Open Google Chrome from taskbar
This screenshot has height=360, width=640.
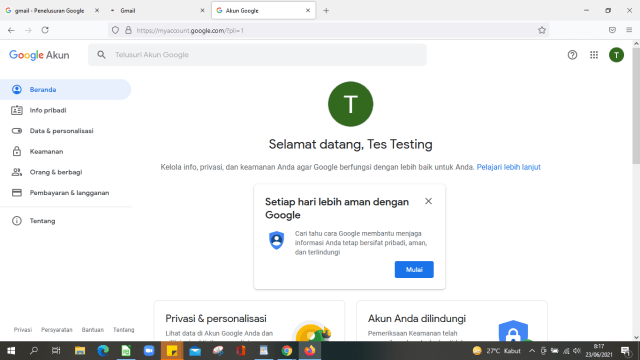[287, 351]
